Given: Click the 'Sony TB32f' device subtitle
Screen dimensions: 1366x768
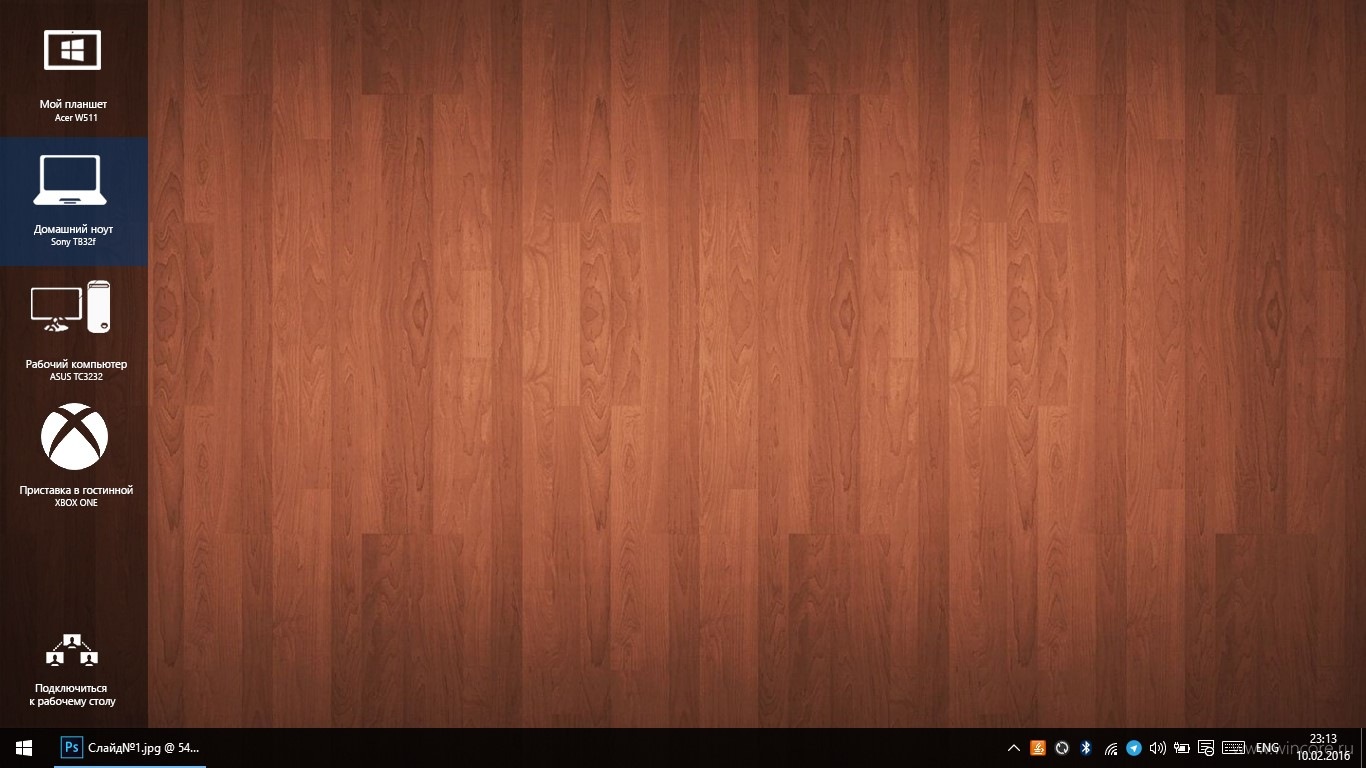Looking at the screenshot, I should tap(73, 242).
